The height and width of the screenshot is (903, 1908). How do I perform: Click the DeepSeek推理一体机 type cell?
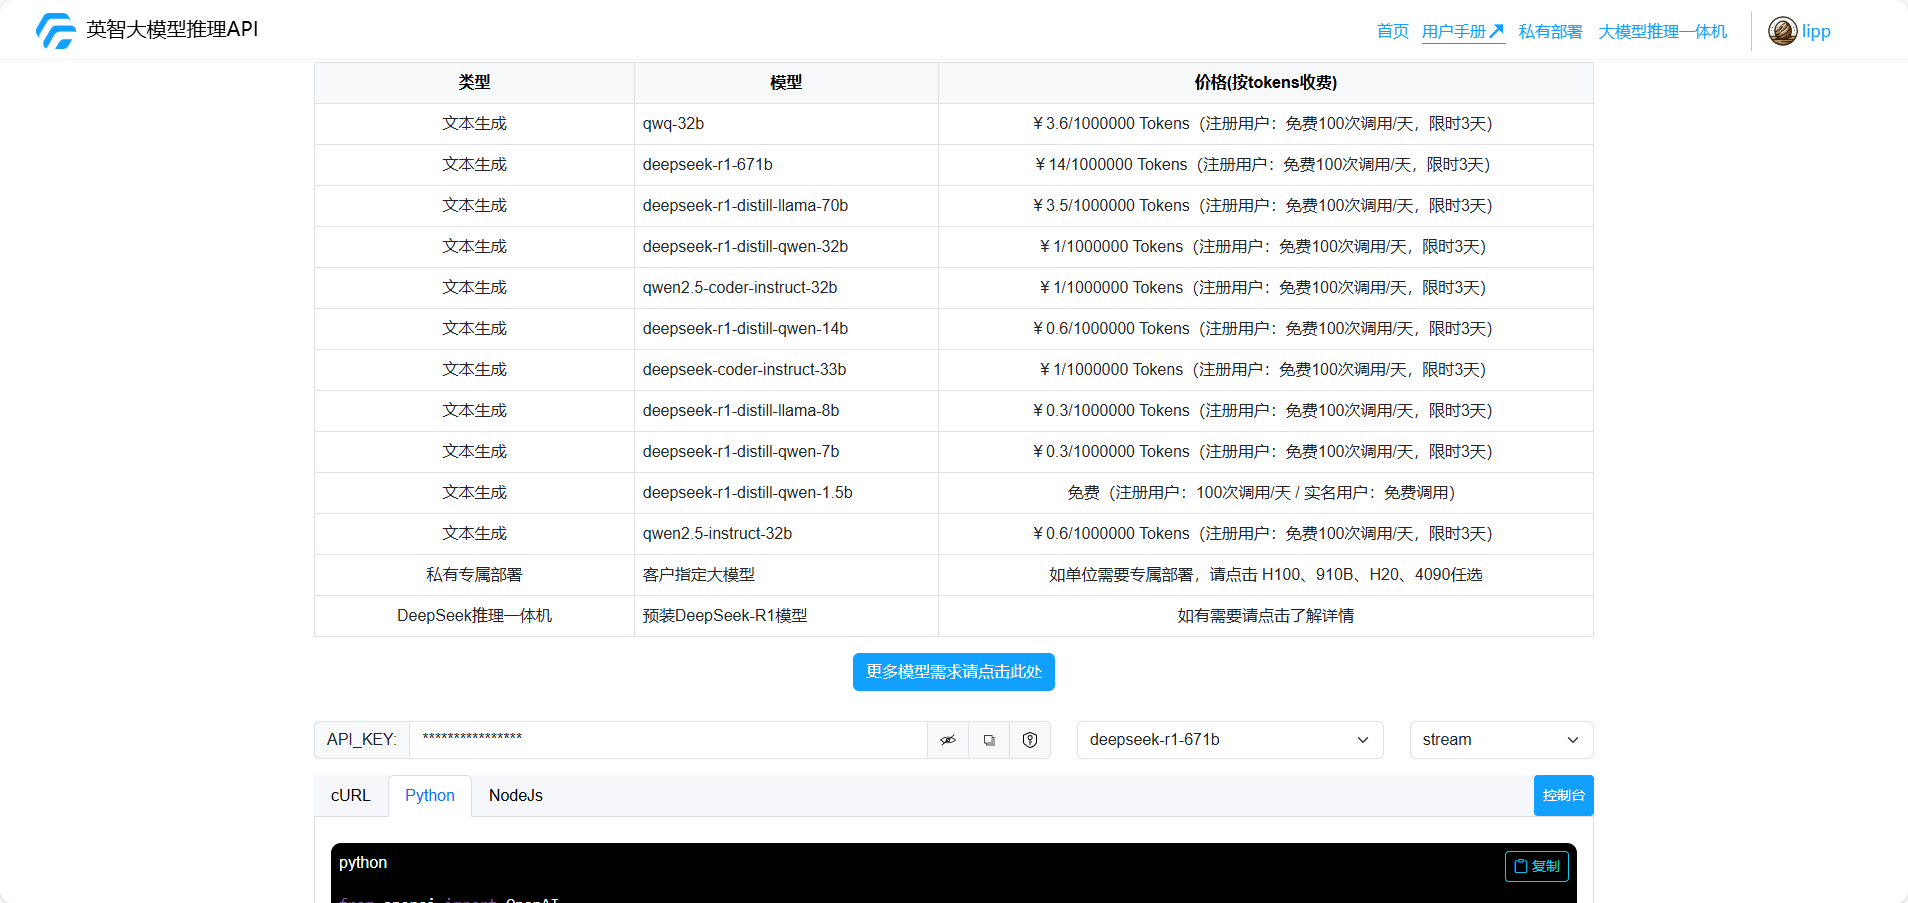(x=474, y=616)
